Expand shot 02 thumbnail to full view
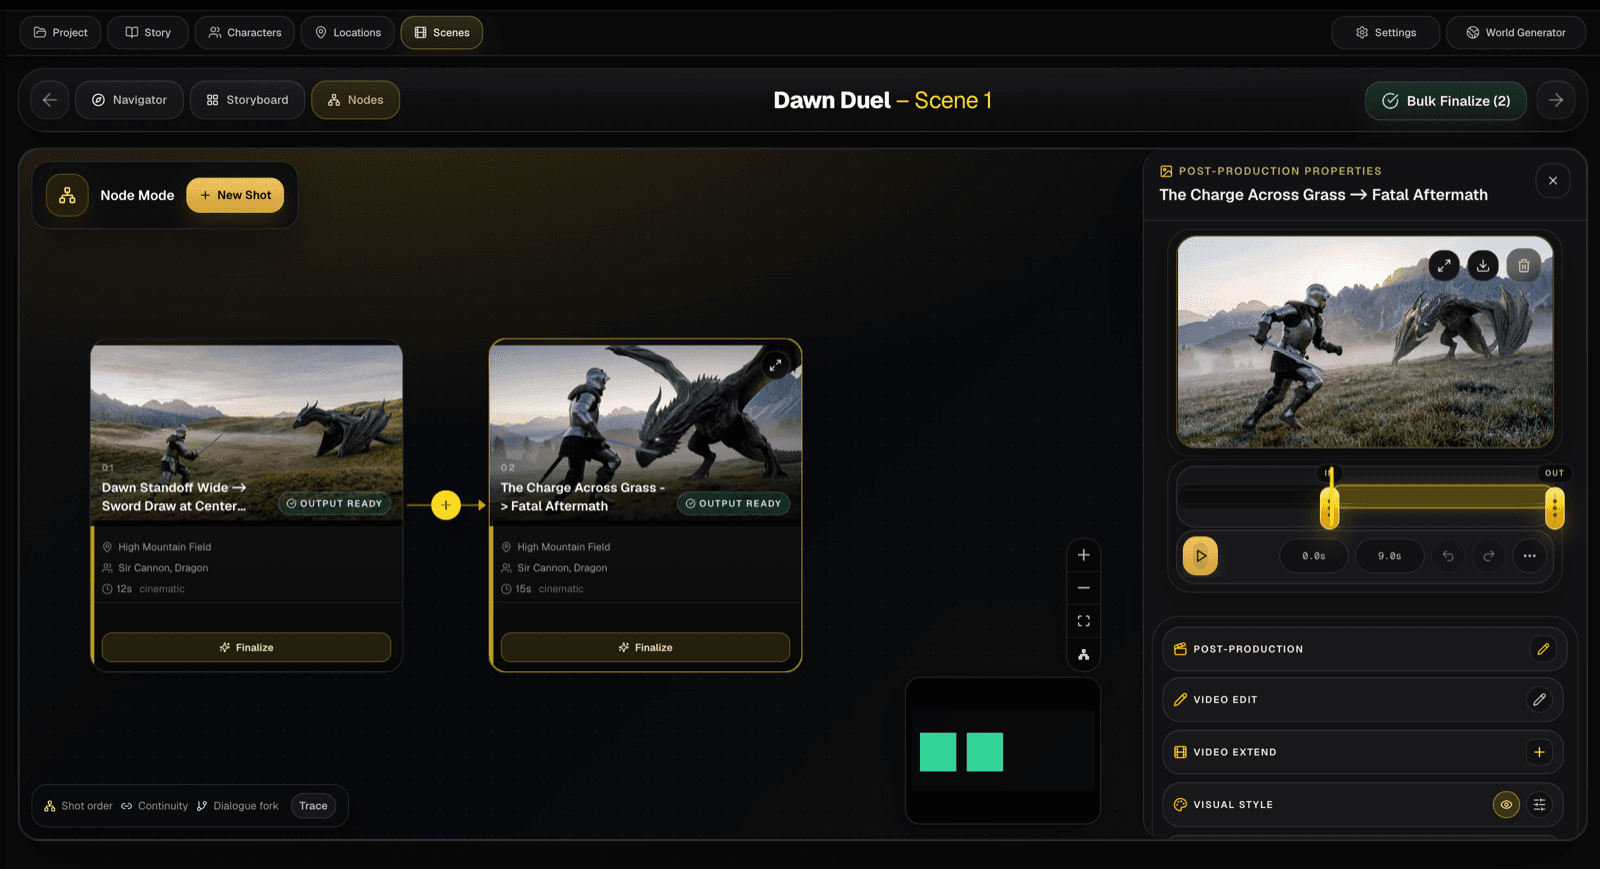This screenshot has height=869, width=1600. [775, 365]
